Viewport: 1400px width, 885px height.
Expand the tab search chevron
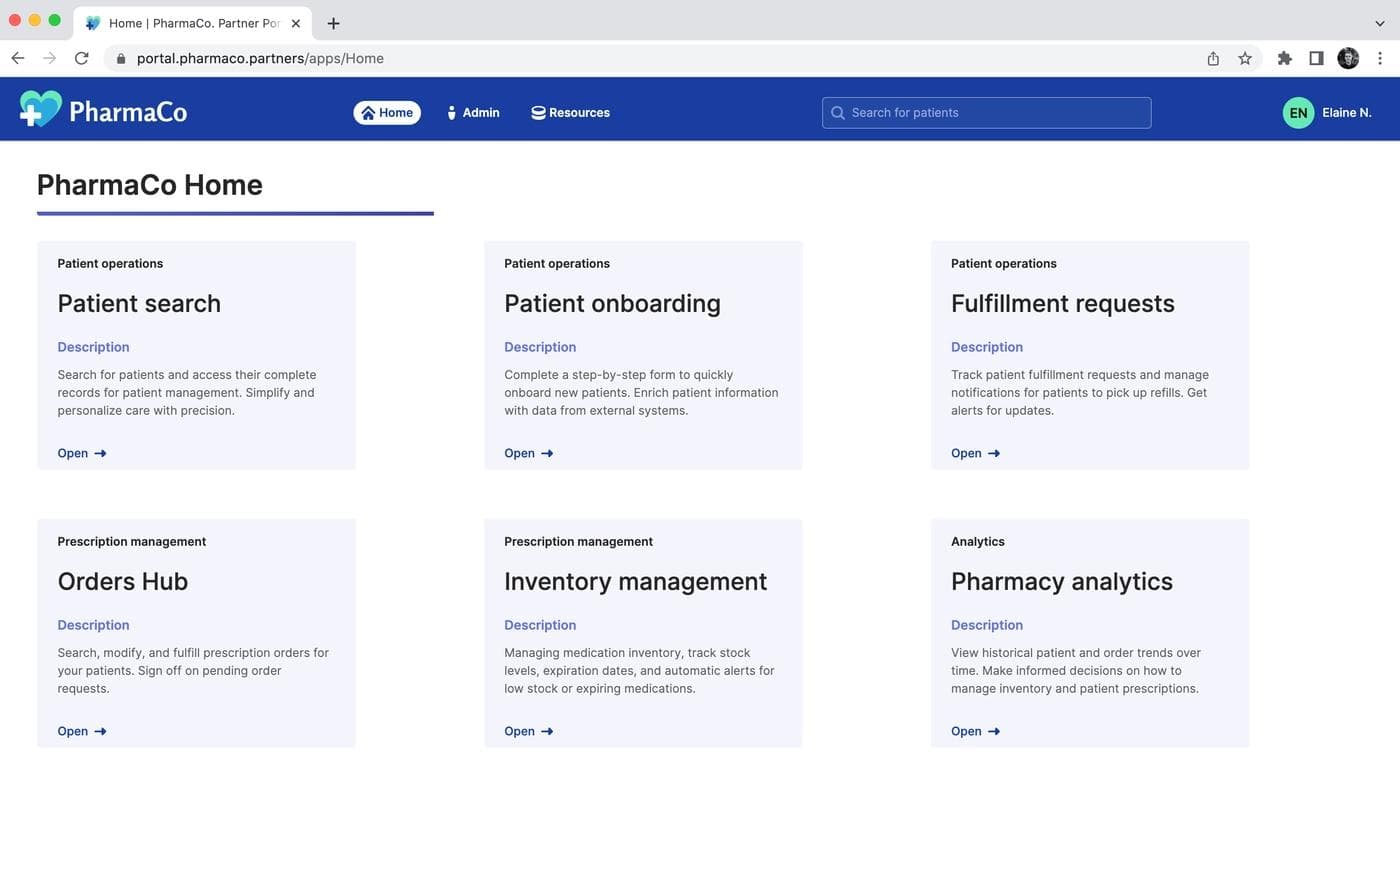pos(1380,23)
